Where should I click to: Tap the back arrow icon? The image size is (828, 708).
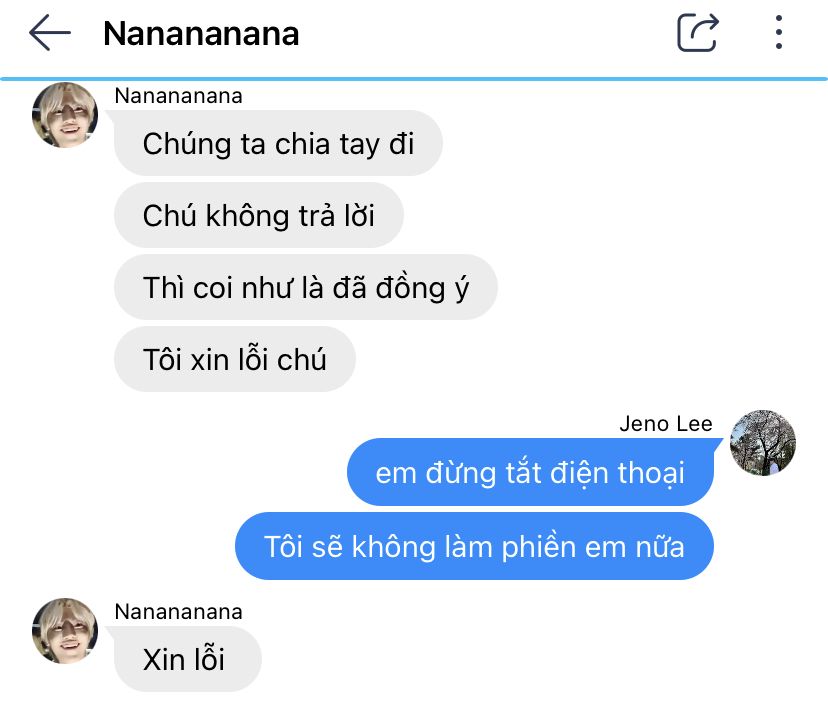coord(50,33)
